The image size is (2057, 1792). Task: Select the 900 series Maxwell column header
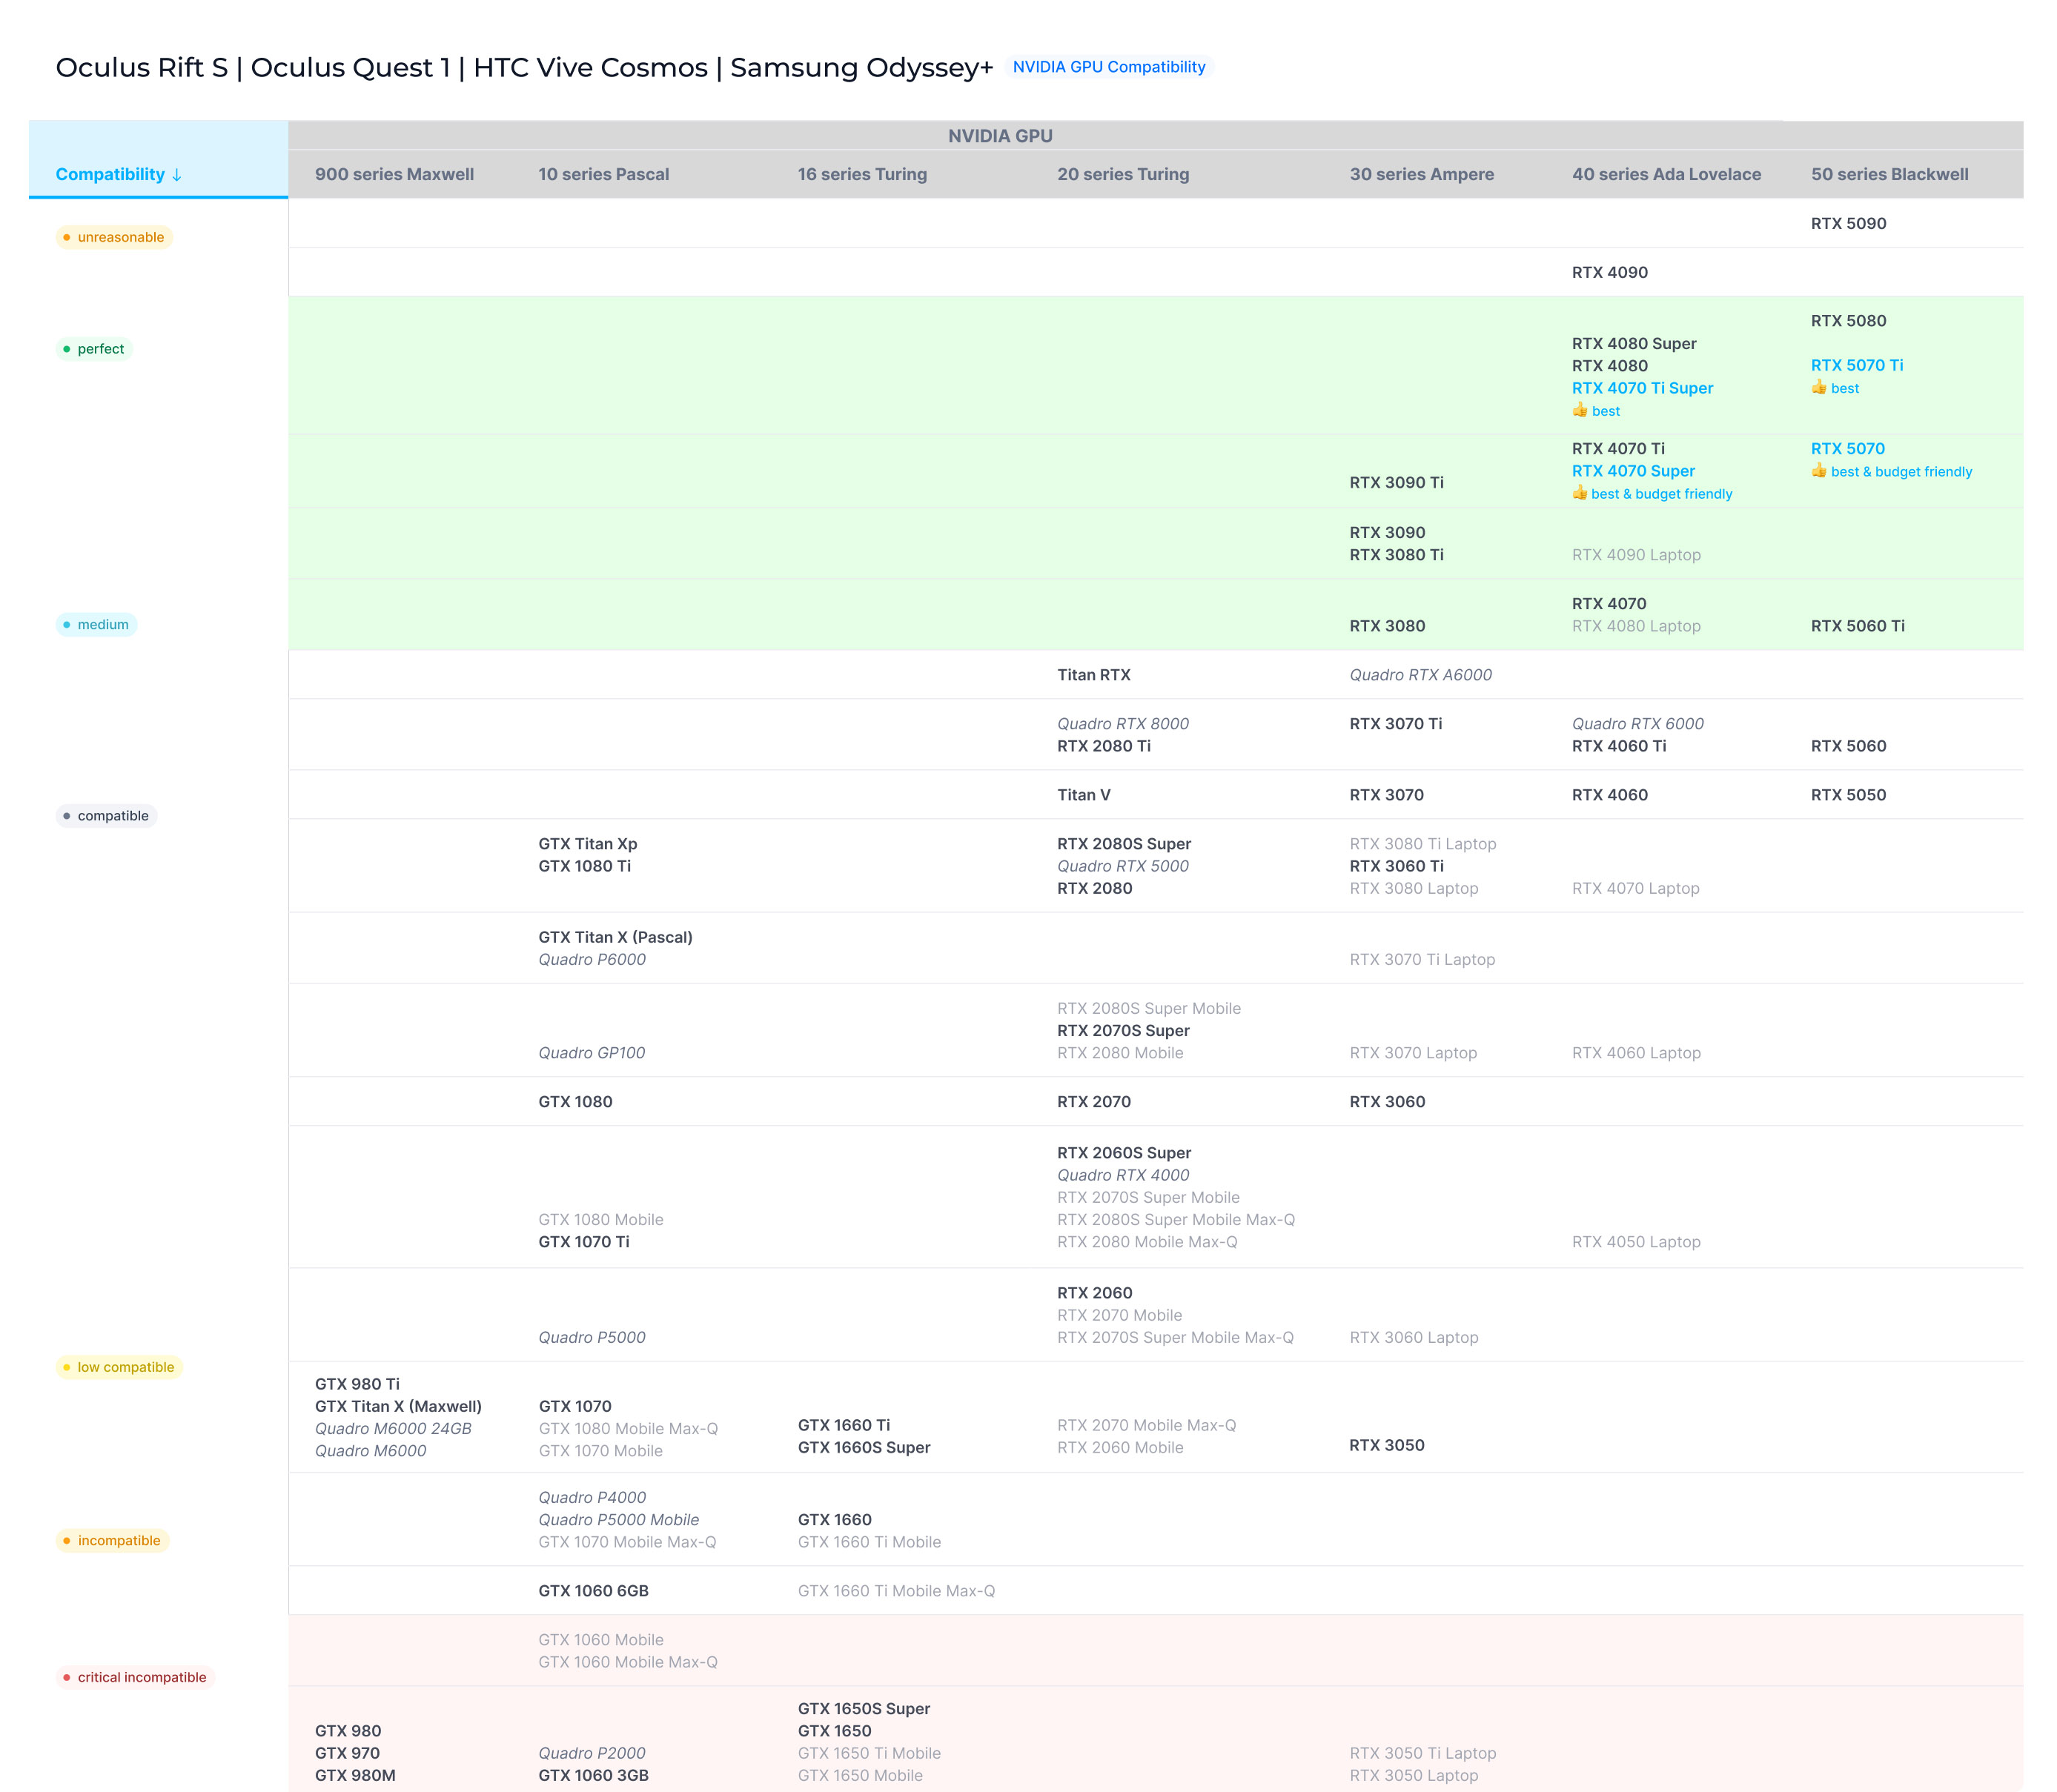click(394, 174)
